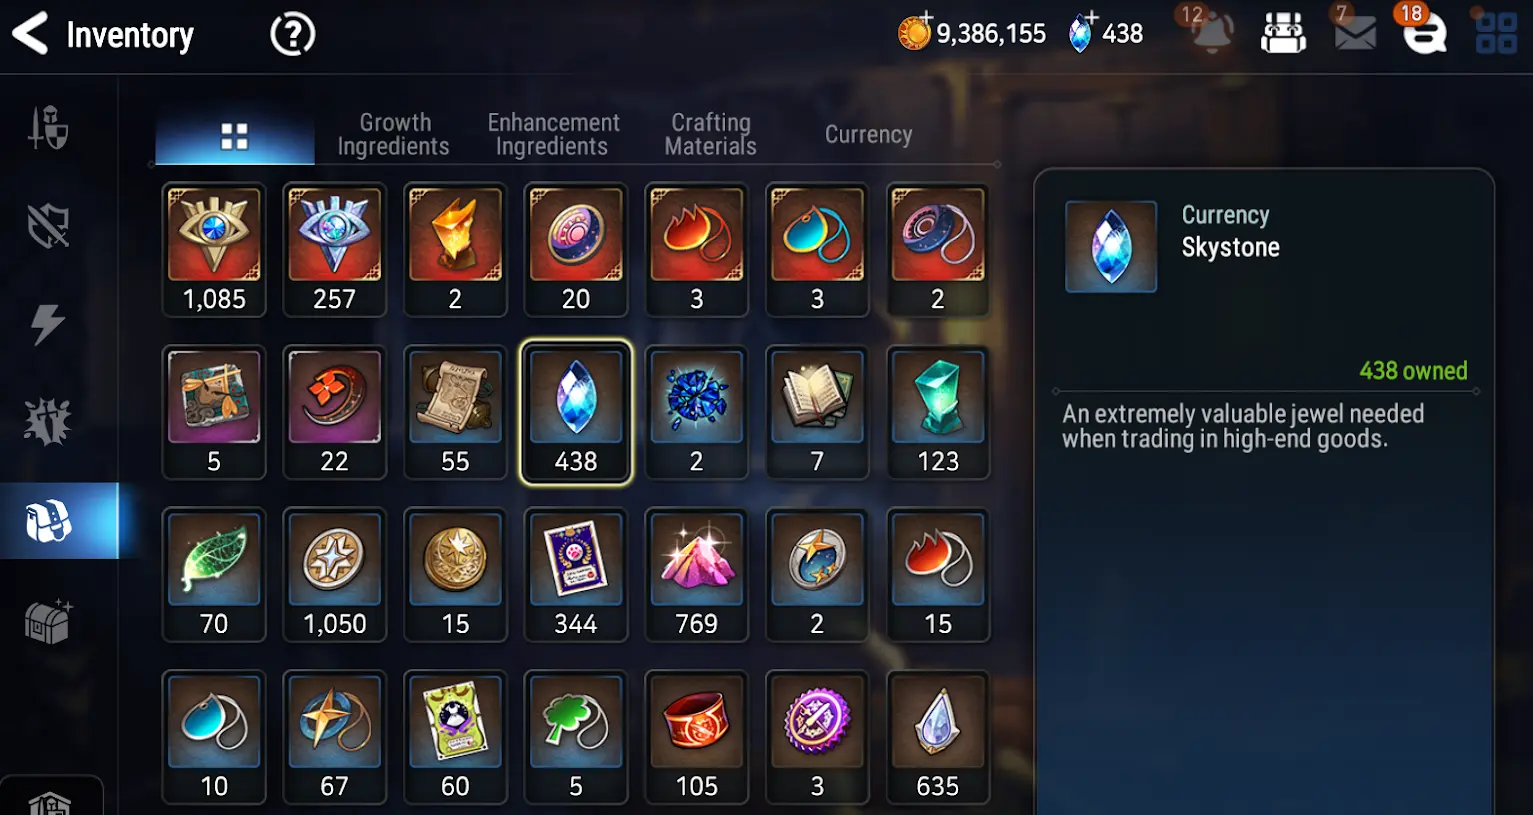Select the green leaf item with 70
Image resolution: width=1533 pixels, height=815 pixels.
(x=214, y=575)
